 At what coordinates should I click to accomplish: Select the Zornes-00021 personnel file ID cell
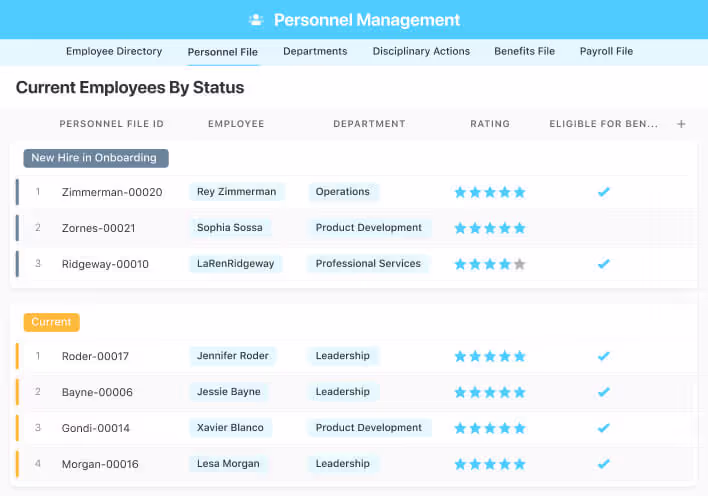click(x=98, y=228)
